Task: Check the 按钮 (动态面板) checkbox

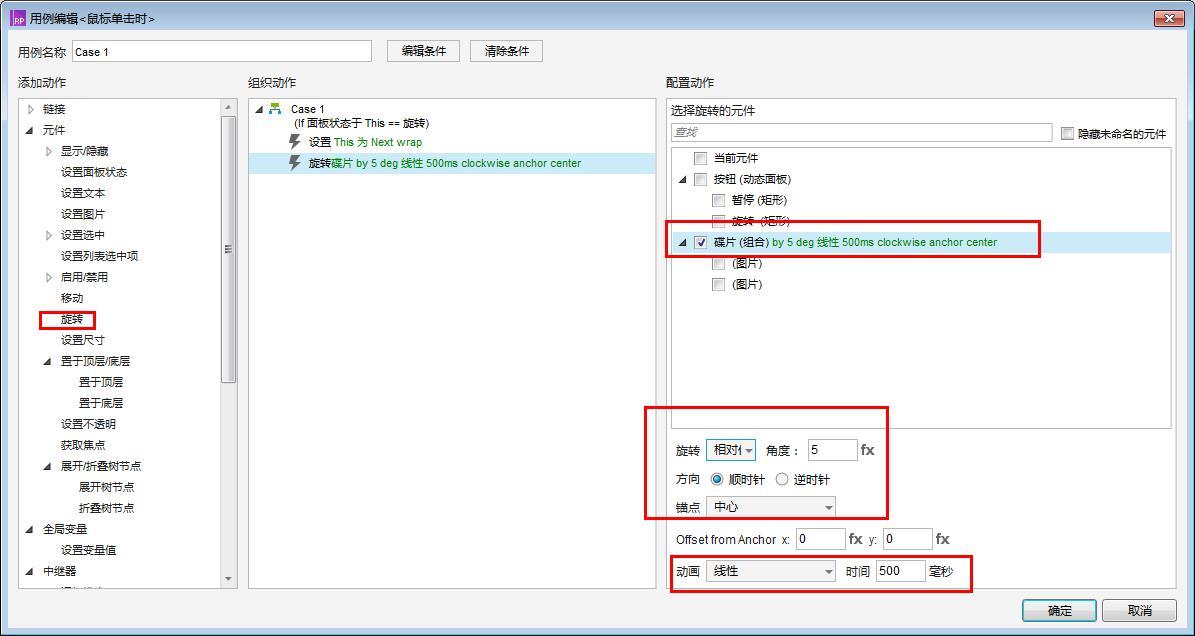Action: point(700,180)
